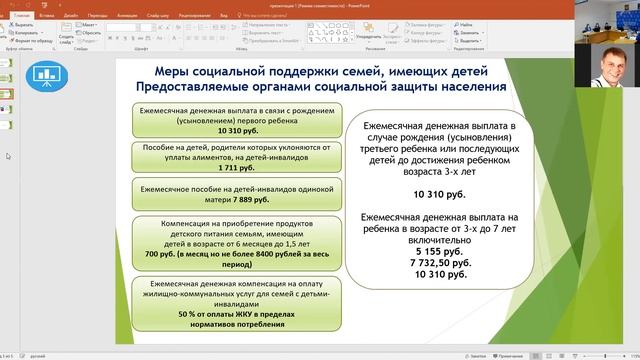Click the Cut (Вырезать) button
Image resolution: width=640 pixels, height=360 pixels.
pyautogui.click(x=22, y=25)
